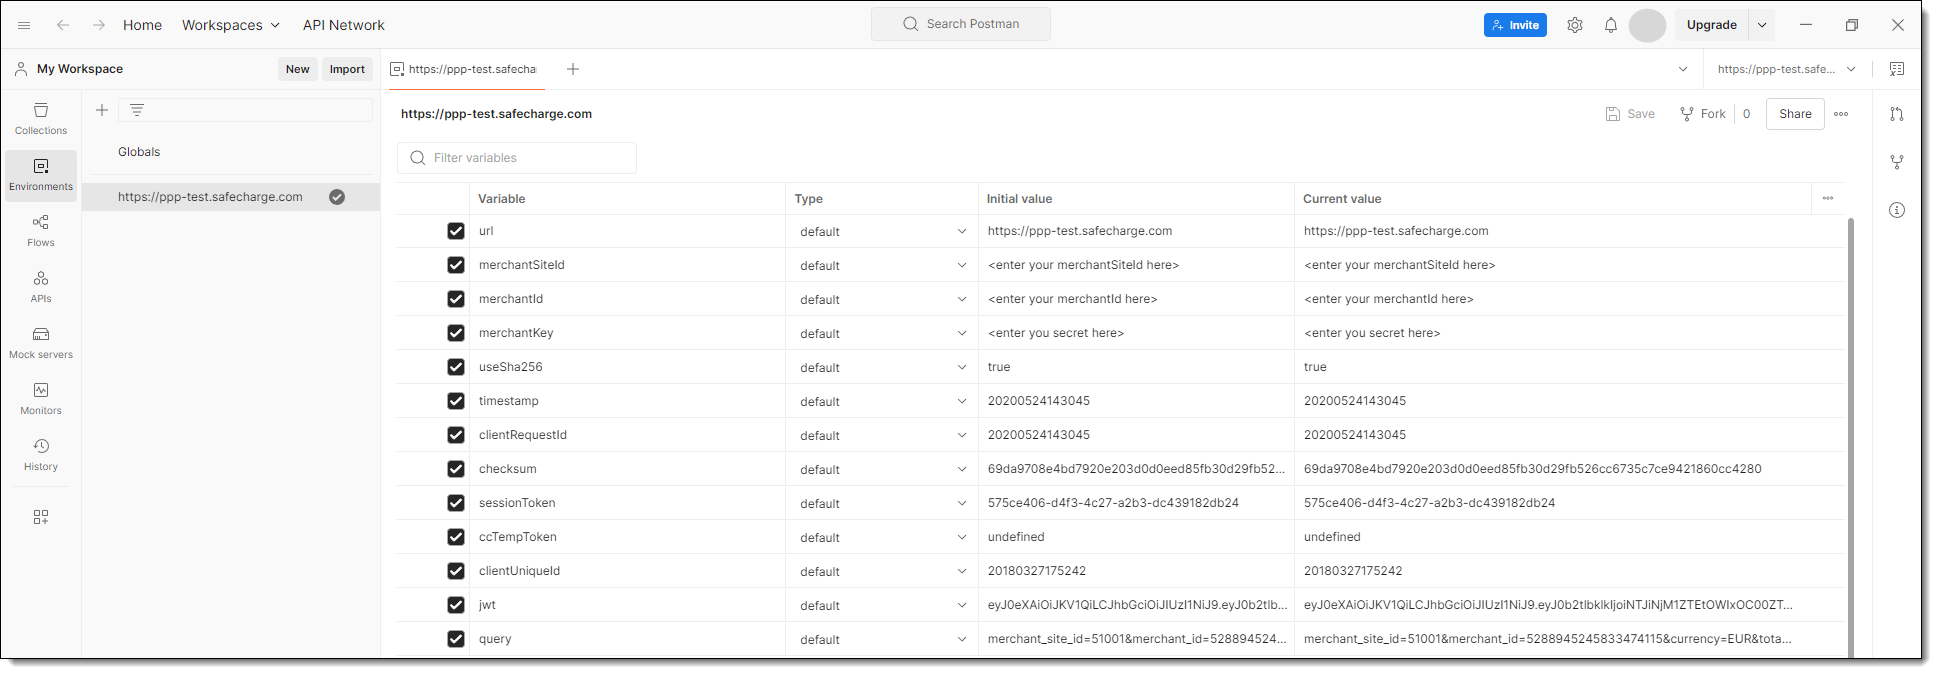Expand the Upgrade options arrow
1937x674 pixels.
pos(1762,25)
